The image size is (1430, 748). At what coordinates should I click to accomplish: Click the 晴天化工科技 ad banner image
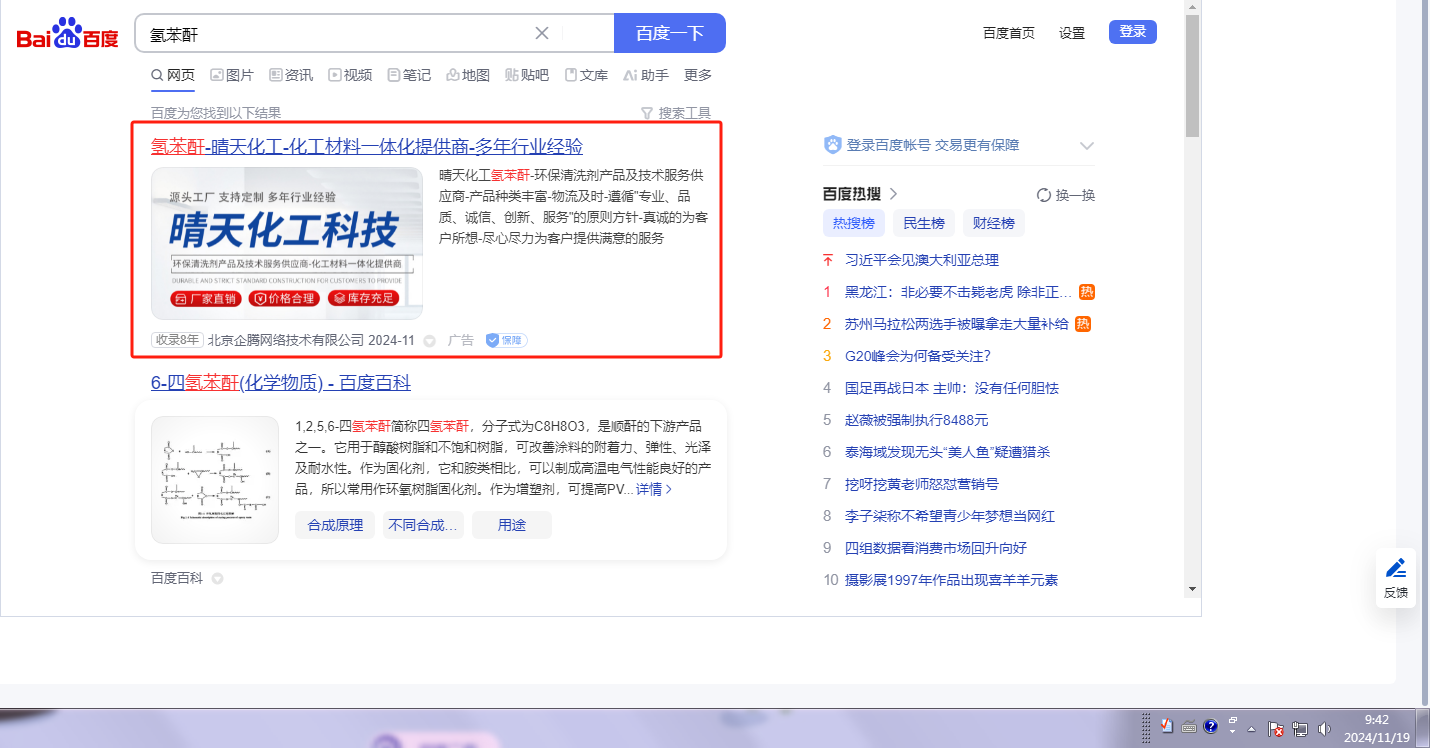coord(287,243)
